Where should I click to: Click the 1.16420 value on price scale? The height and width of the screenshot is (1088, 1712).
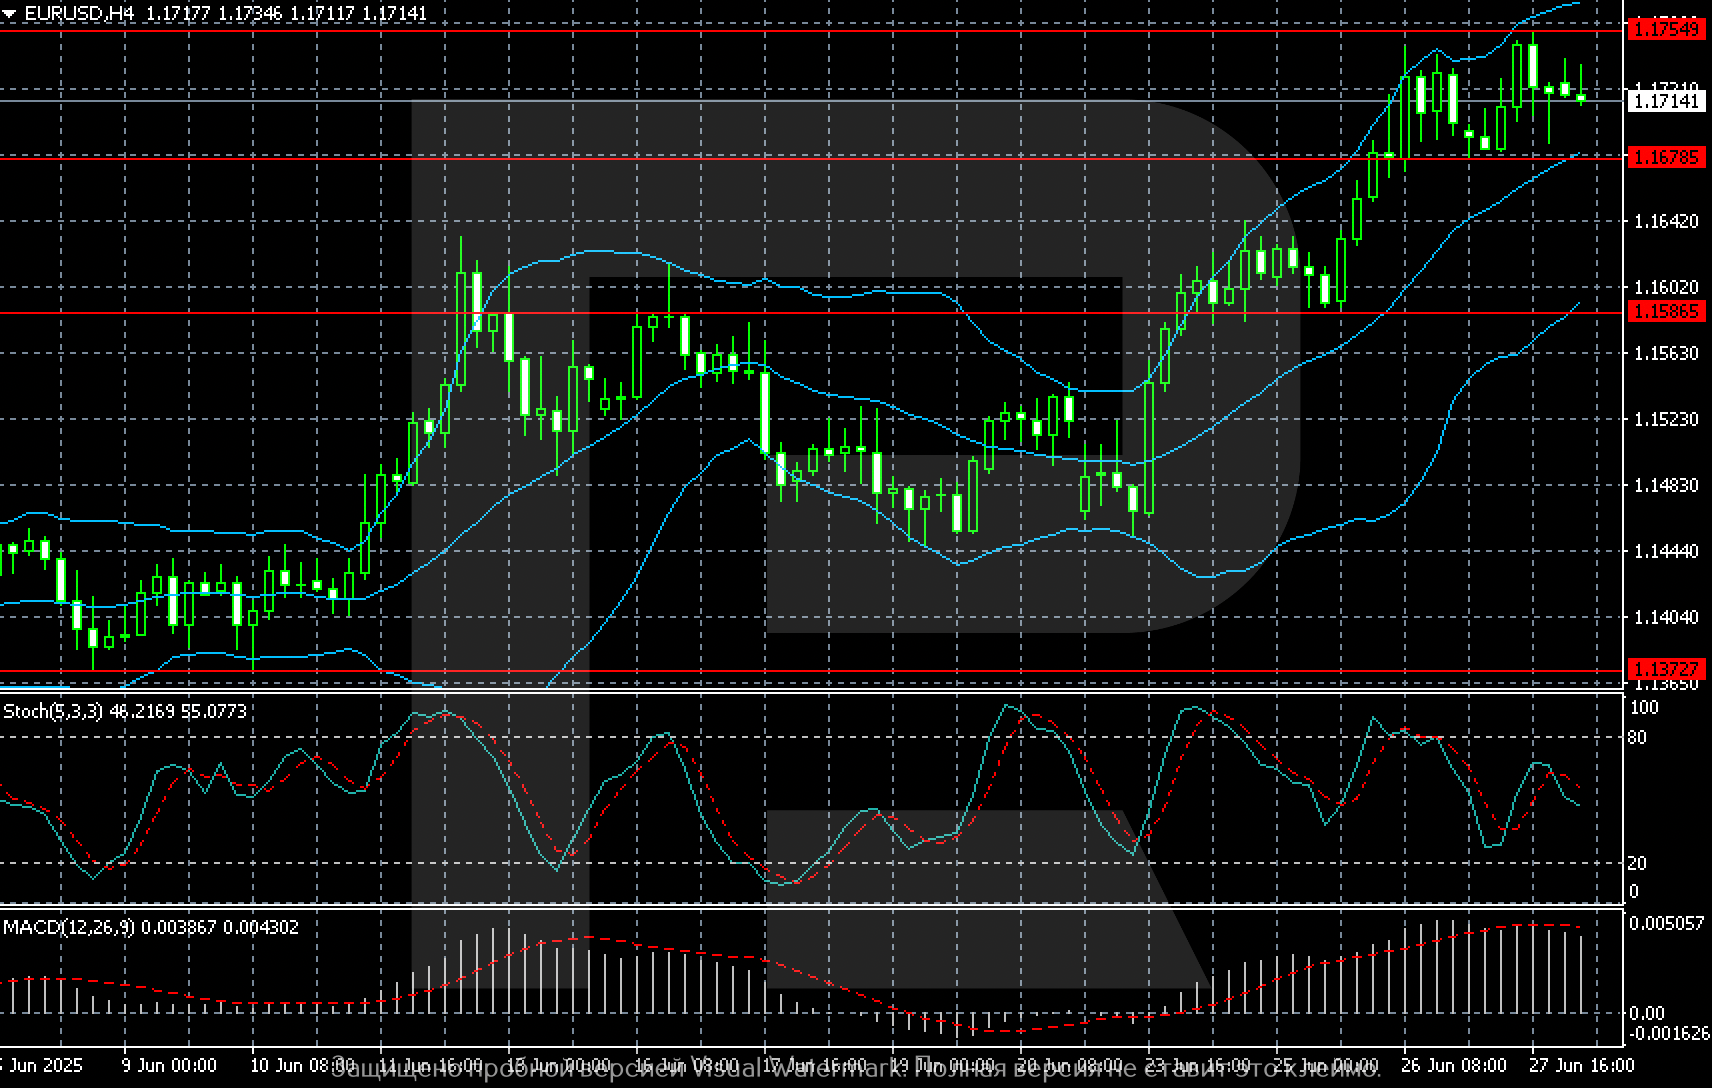[1665, 221]
